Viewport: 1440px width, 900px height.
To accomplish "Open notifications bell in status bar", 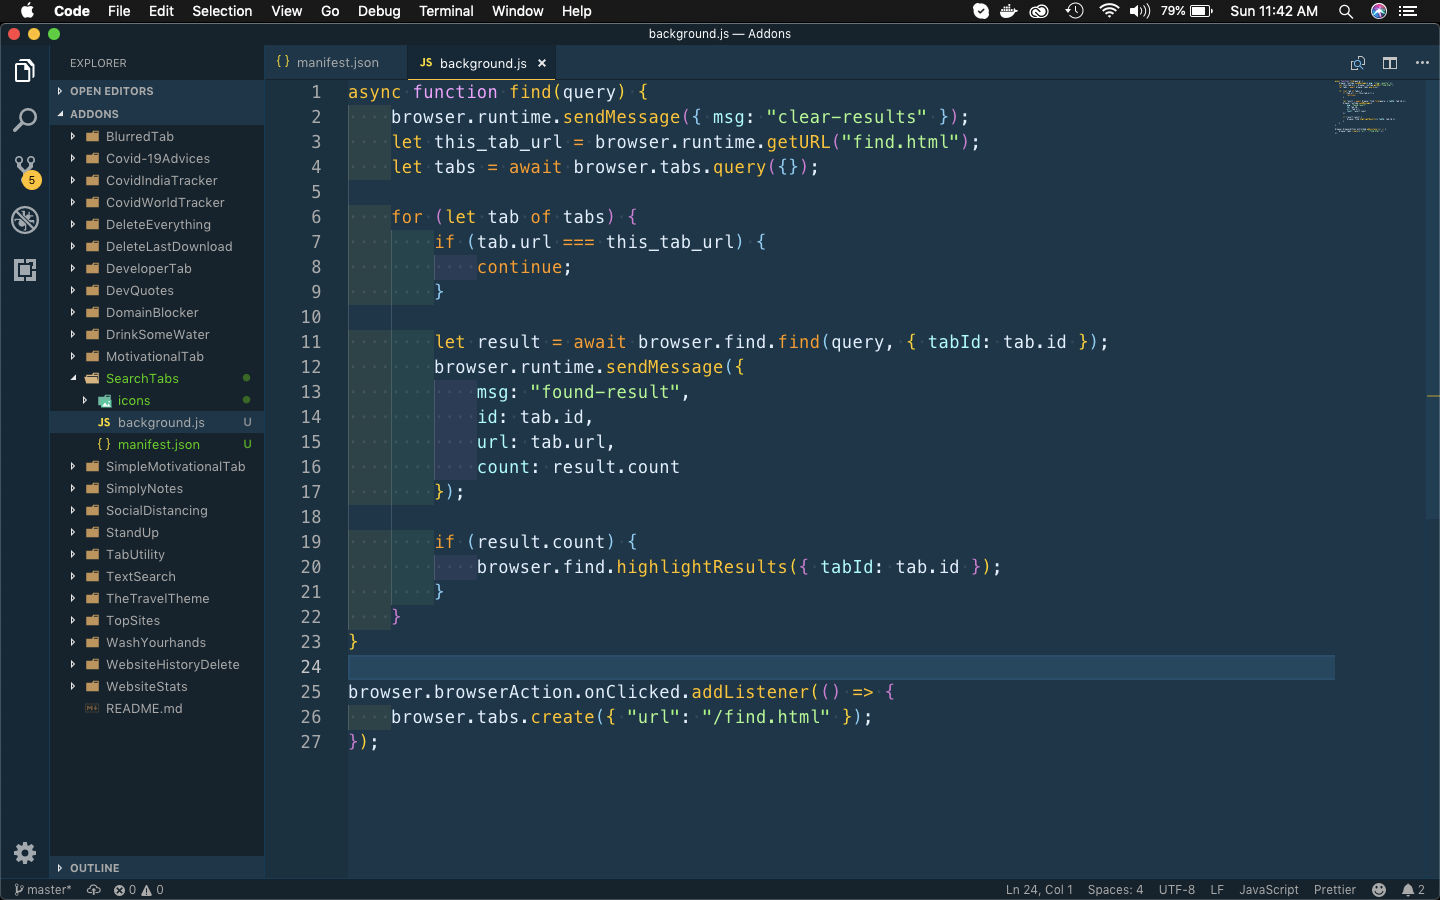I will 1413,890.
